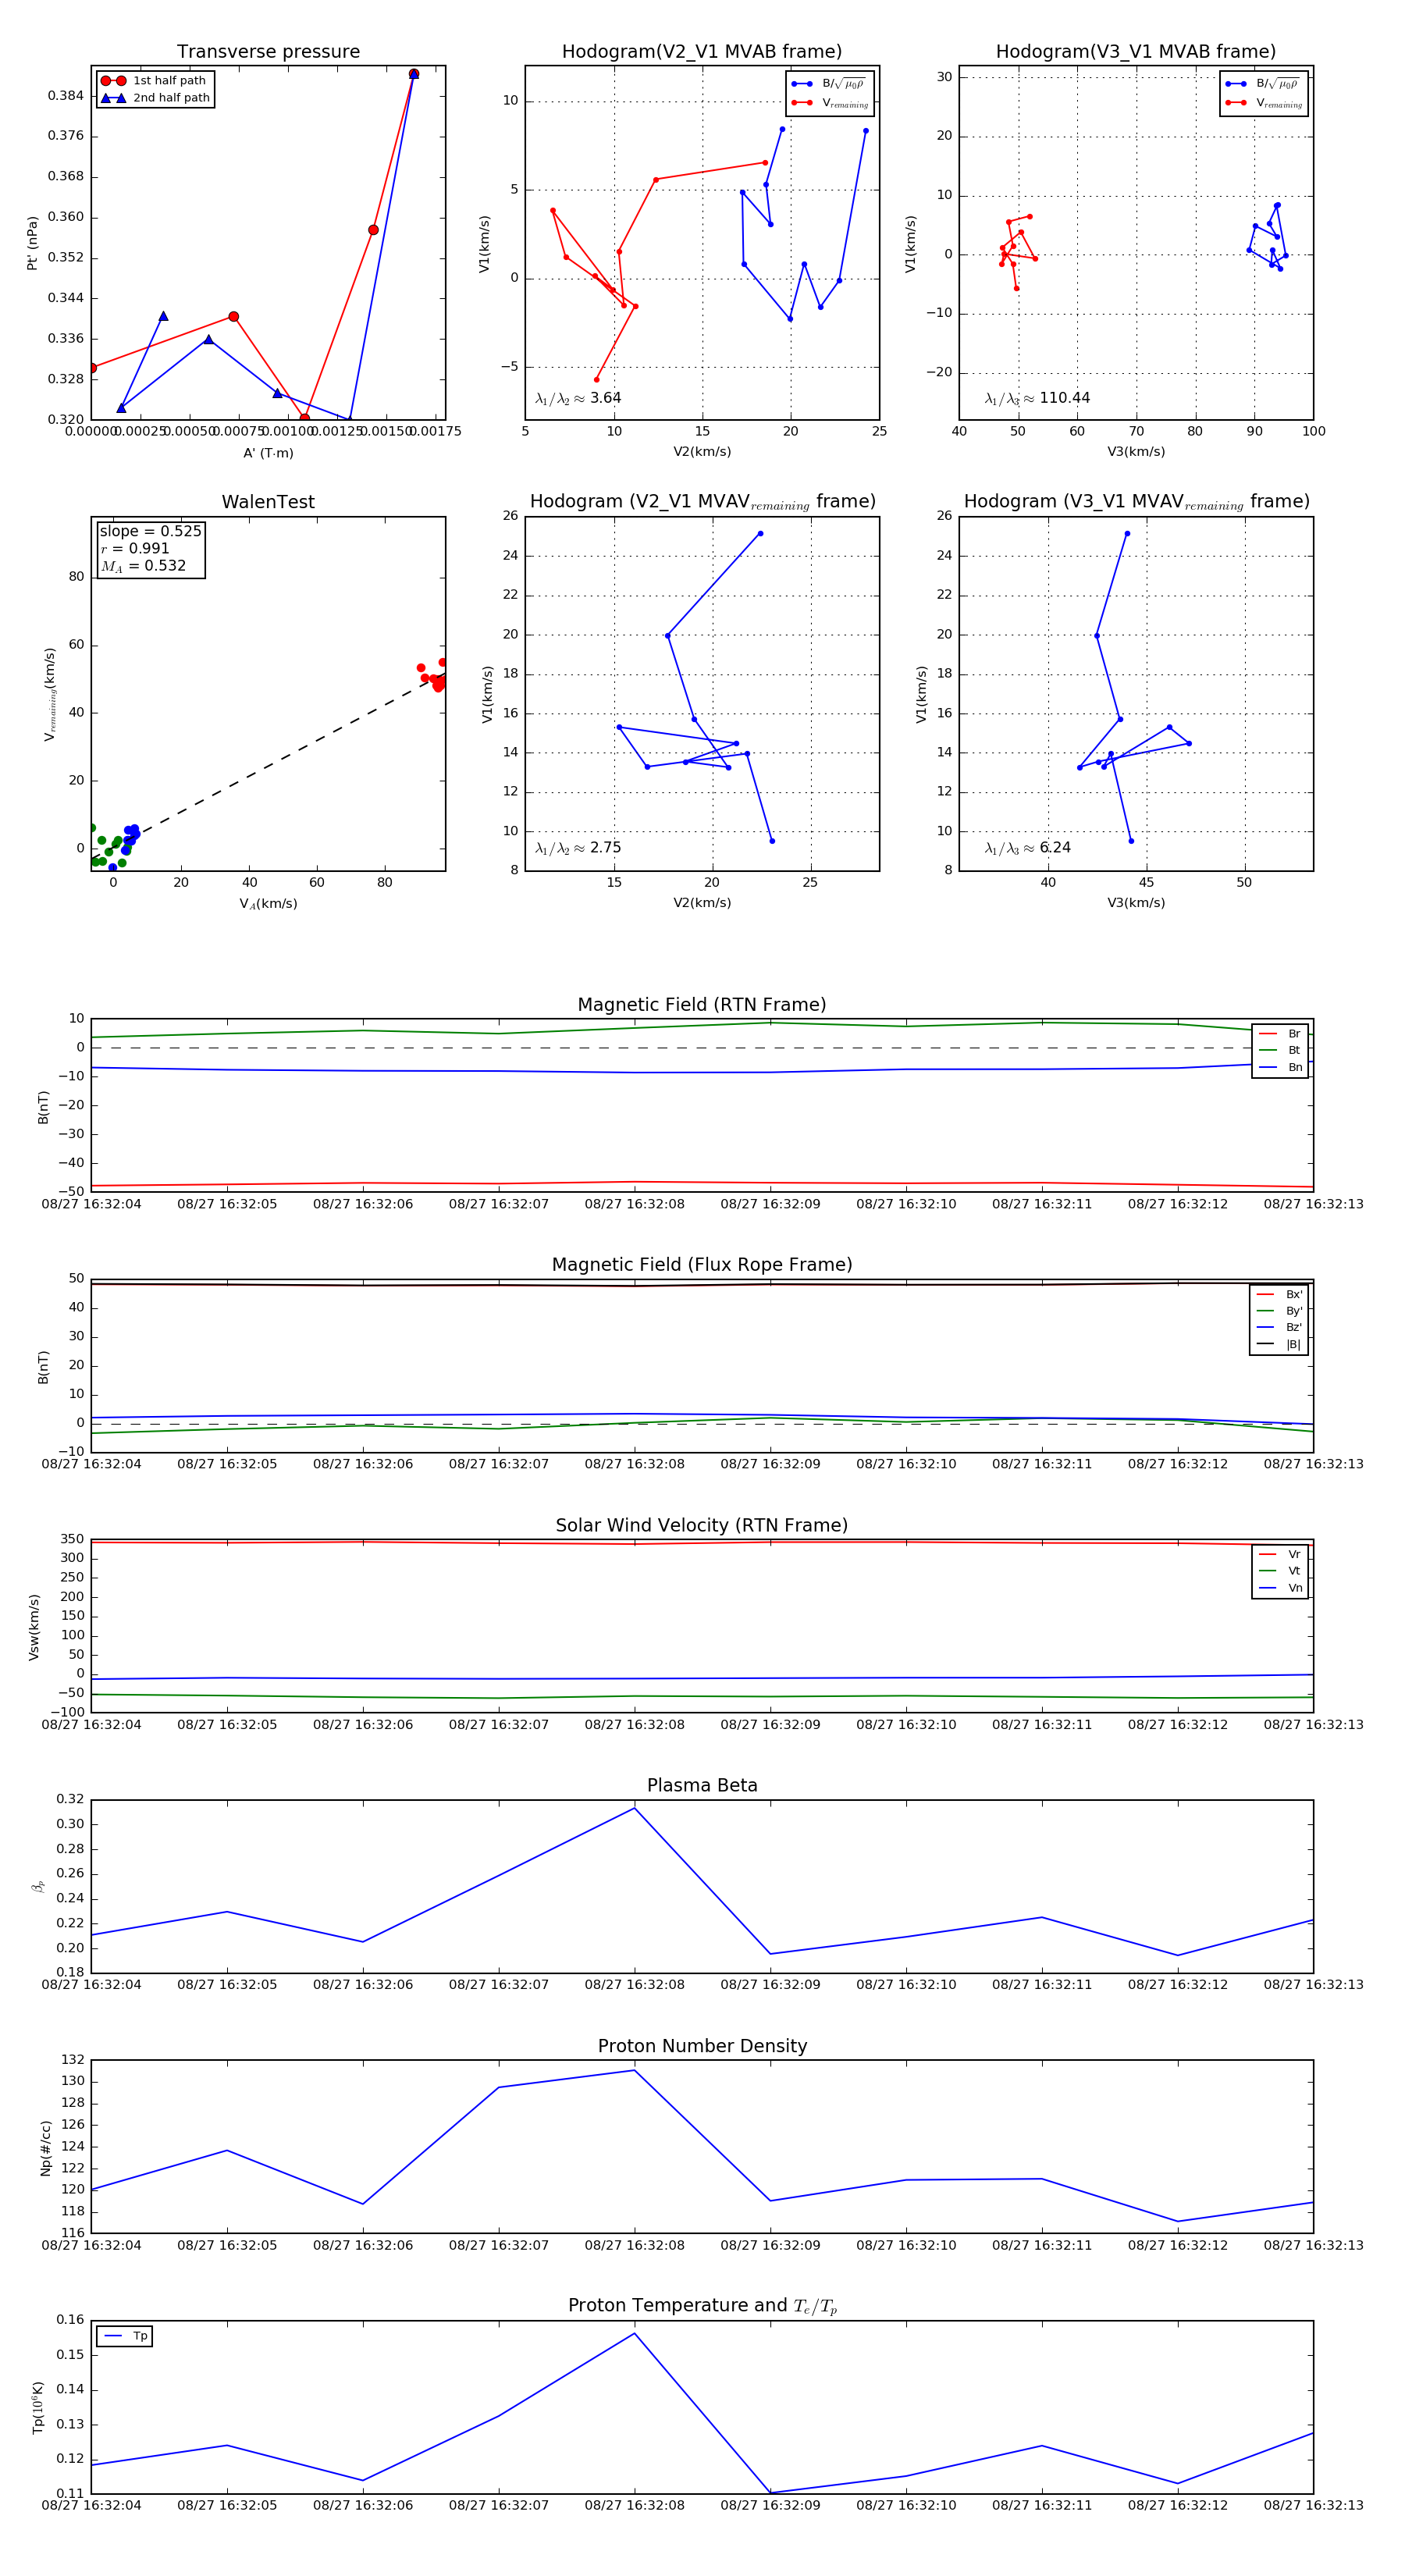Select the |B| legend entry

click(1279, 1344)
